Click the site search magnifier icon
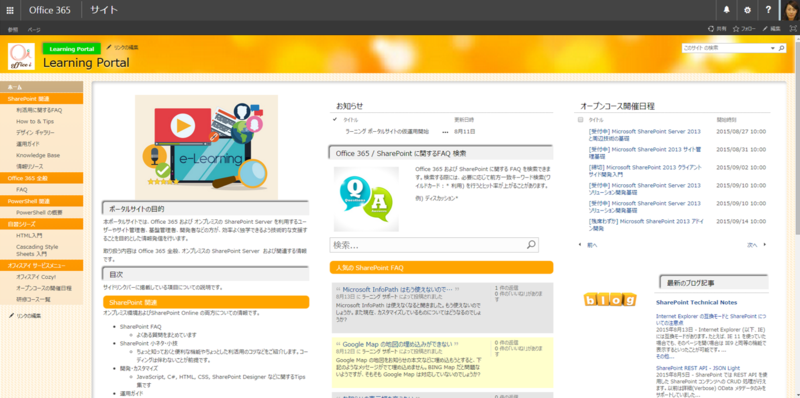Image resolution: width=800 pixels, height=398 pixels. 781,48
